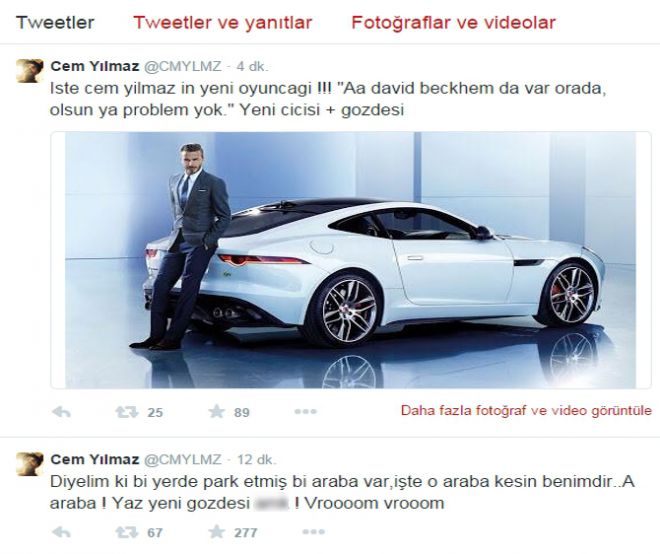Click Daha fazla fotoğraf ve video görüntüle
Screen dimensions: 660x554
click(526, 410)
